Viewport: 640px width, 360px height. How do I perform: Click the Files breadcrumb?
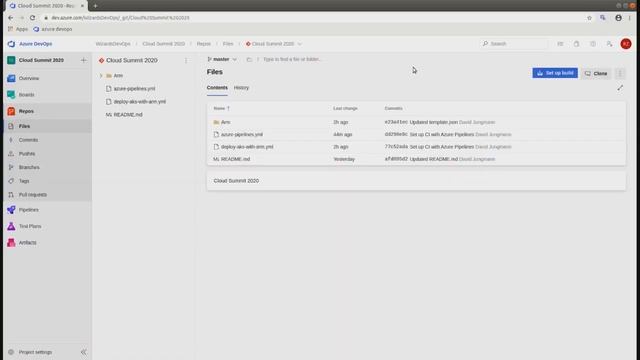coord(228,44)
